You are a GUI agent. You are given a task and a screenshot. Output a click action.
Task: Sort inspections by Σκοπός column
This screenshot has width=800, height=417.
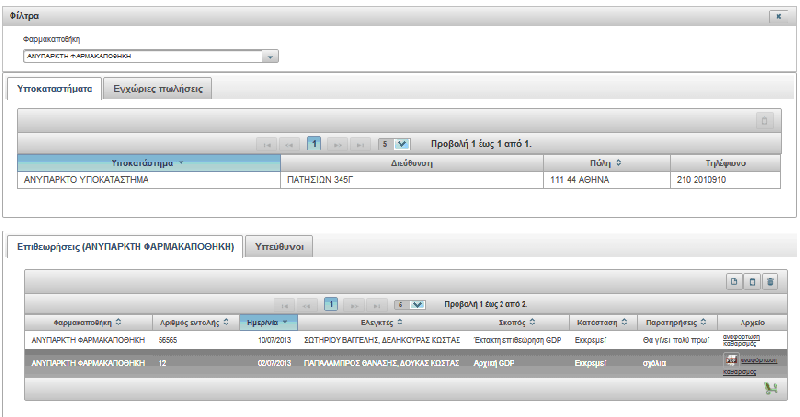point(517,323)
